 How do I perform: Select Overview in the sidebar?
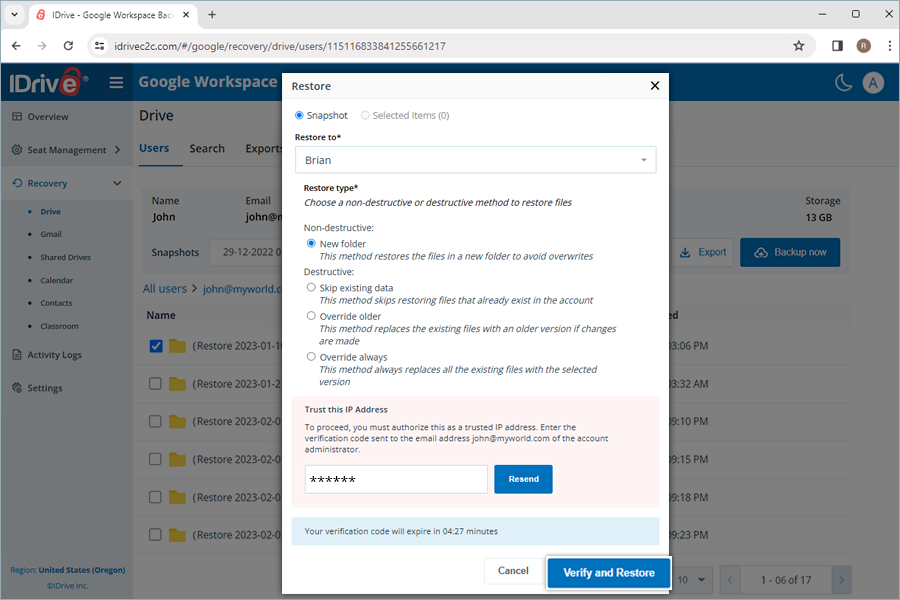pyautogui.click(x=50, y=115)
